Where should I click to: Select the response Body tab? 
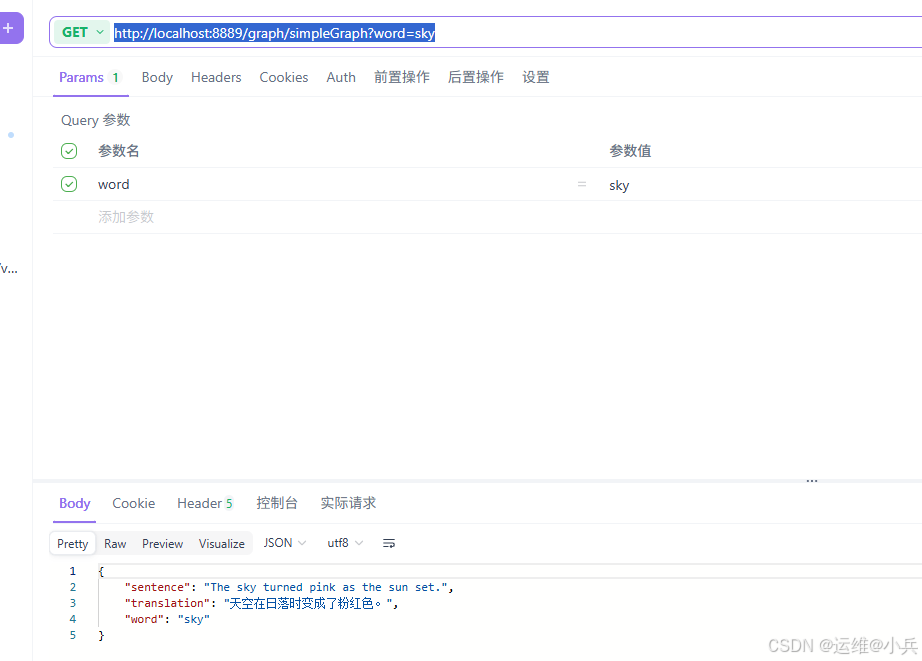(75, 503)
